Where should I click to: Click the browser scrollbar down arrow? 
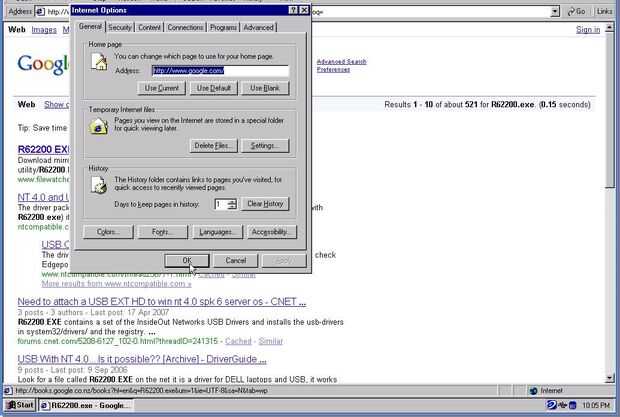click(610, 378)
